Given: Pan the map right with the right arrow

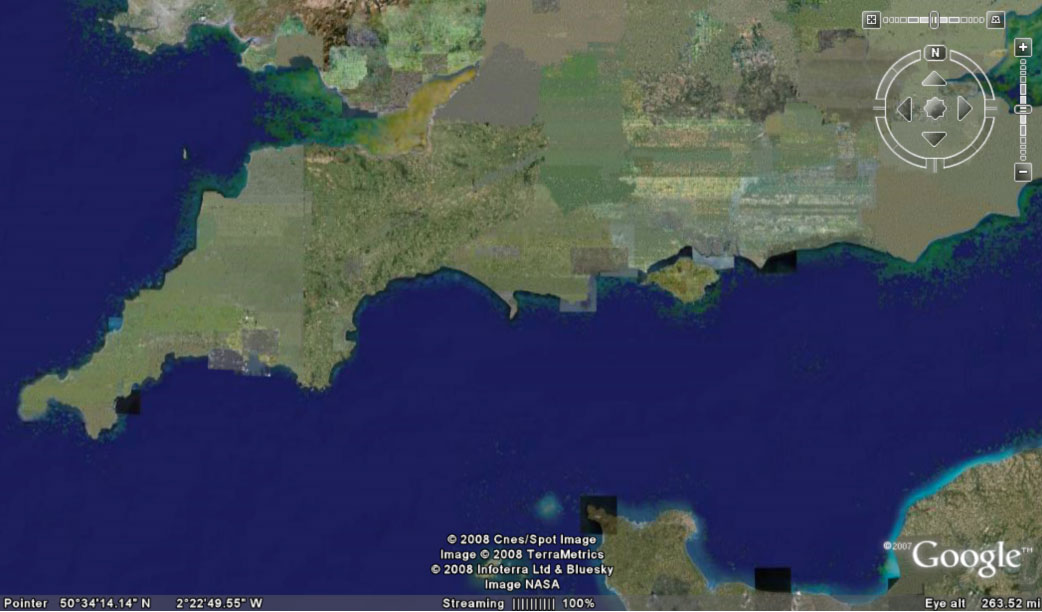Looking at the screenshot, I should pyautogui.click(x=965, y=108).
